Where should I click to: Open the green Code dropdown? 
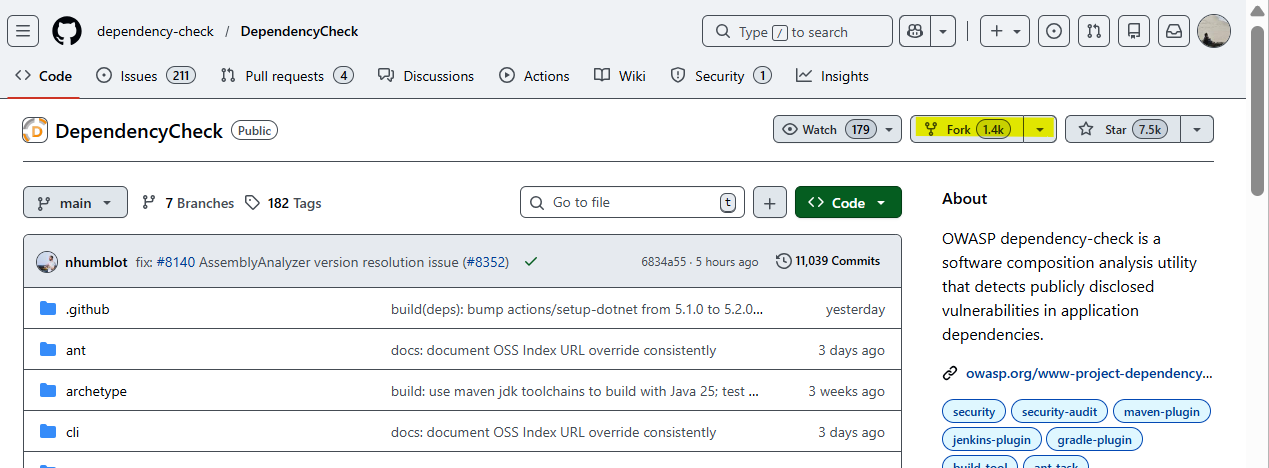[x=847, y=202]
